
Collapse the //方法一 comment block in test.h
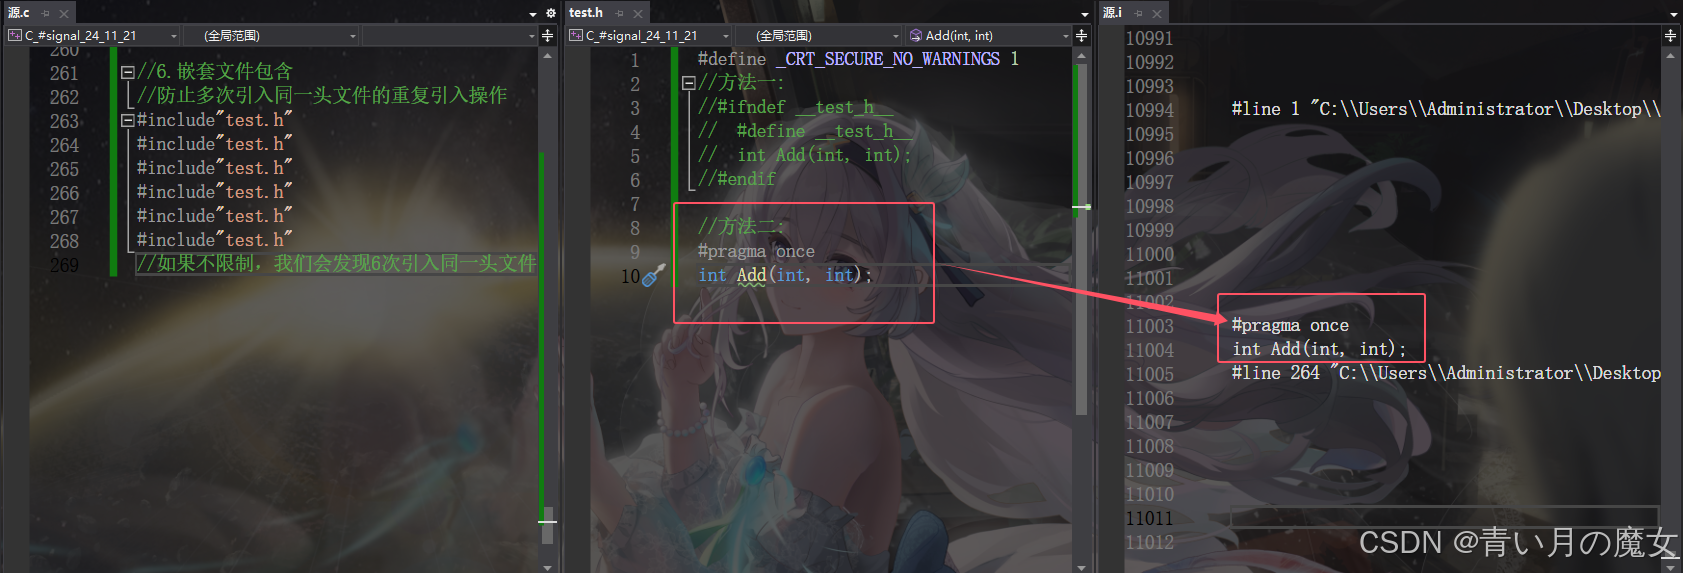(x=688, y=83)
